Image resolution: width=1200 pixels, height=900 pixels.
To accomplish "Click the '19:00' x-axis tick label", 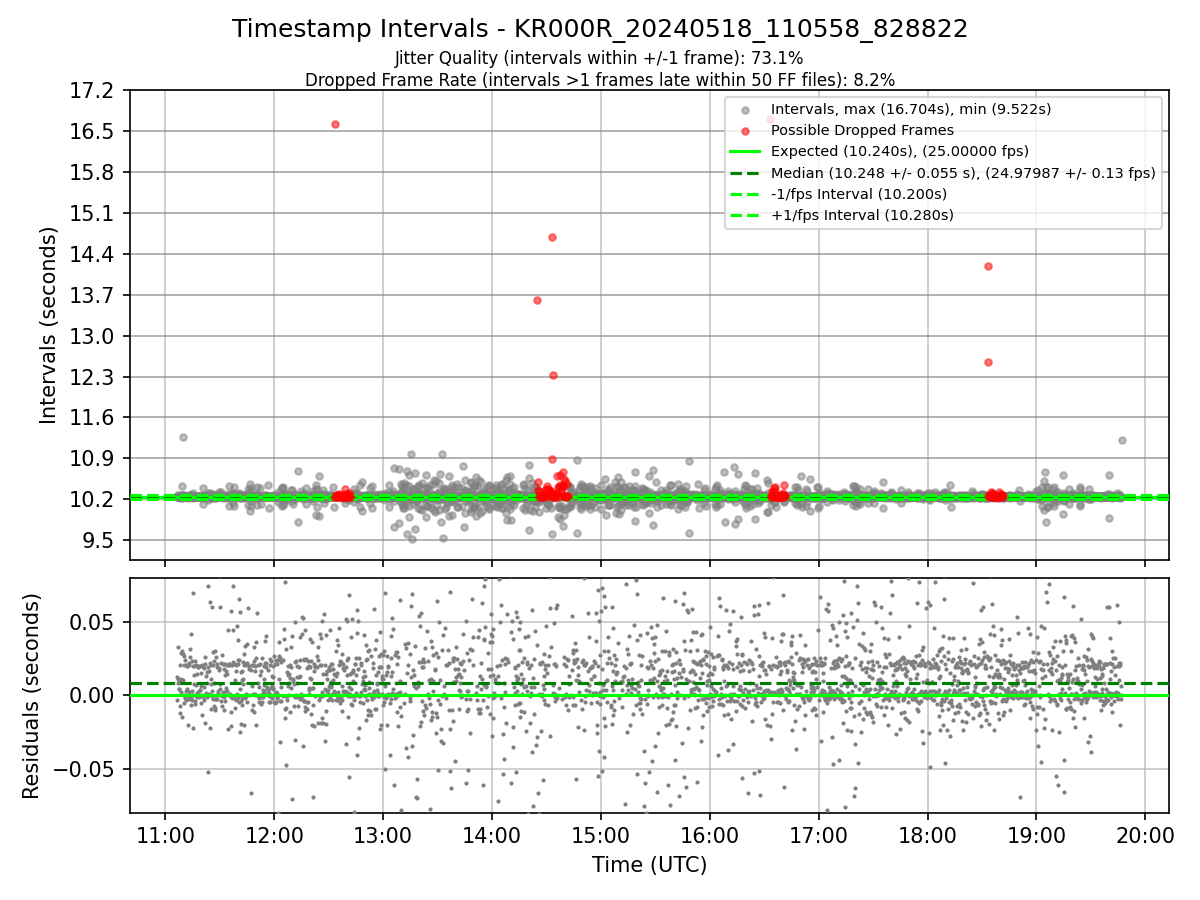I will point(1036,837).
